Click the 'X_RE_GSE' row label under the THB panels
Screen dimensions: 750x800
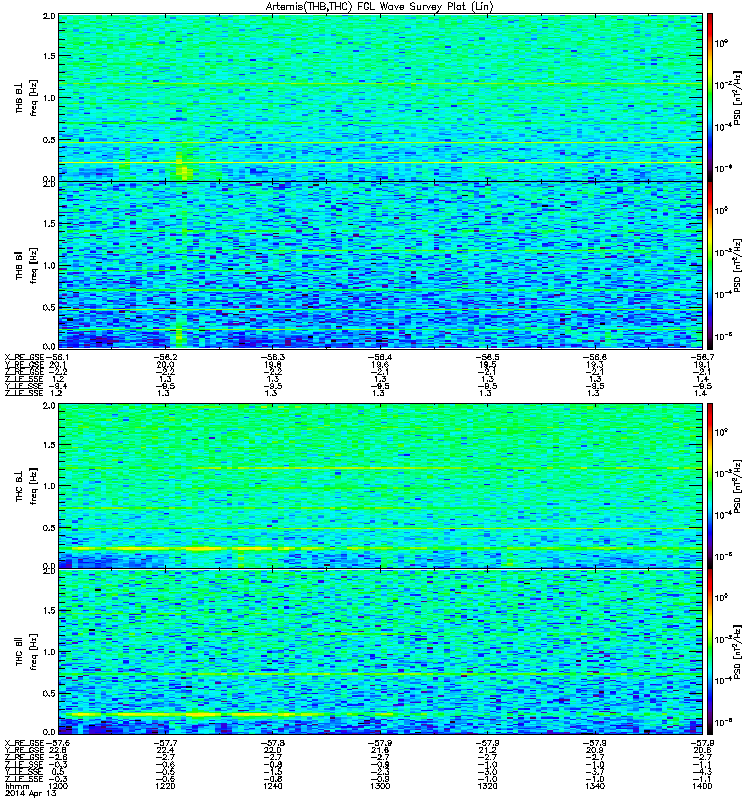(x=24, y=357)
